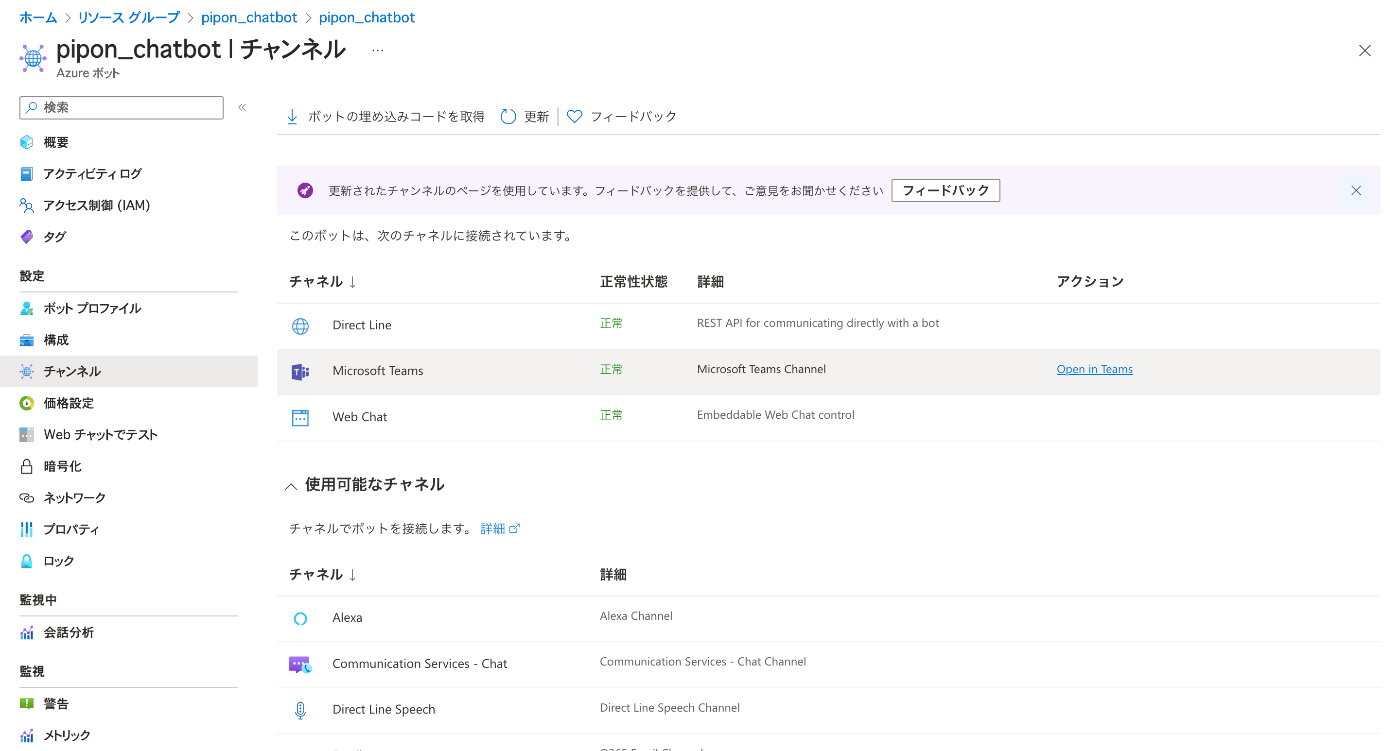Select Communication Services - Chat channel

[829, 665]
